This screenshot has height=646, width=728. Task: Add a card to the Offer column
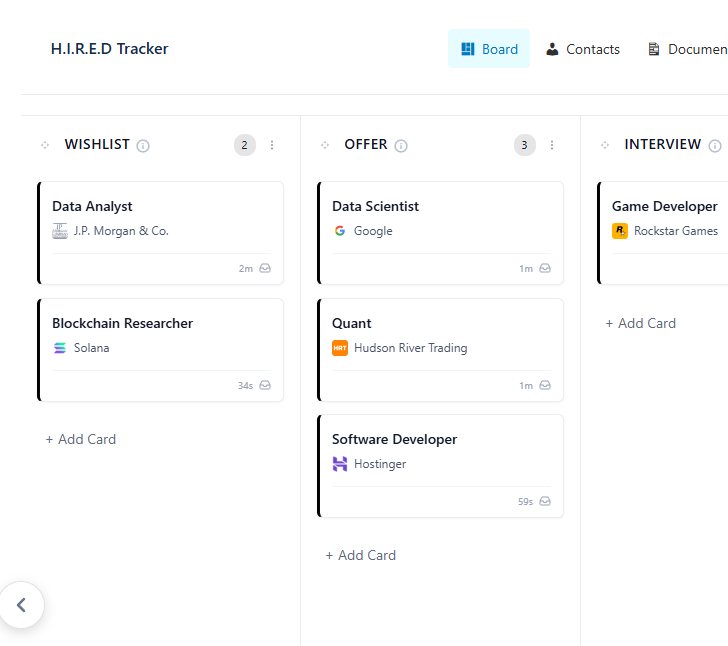(x=361, y=555)
